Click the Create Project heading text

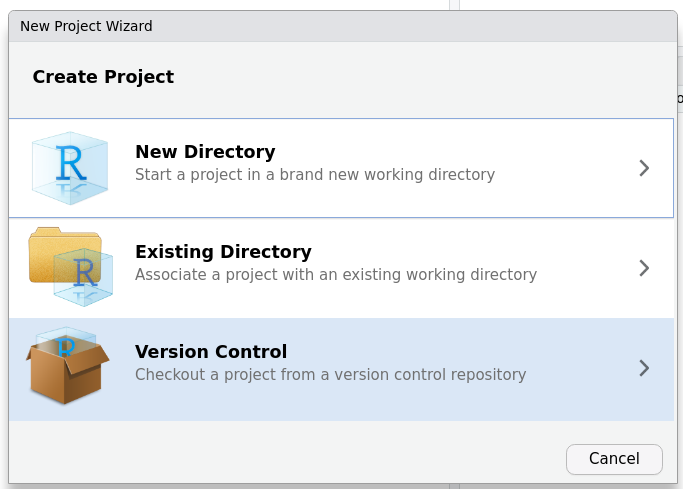(x=103, y=77)
